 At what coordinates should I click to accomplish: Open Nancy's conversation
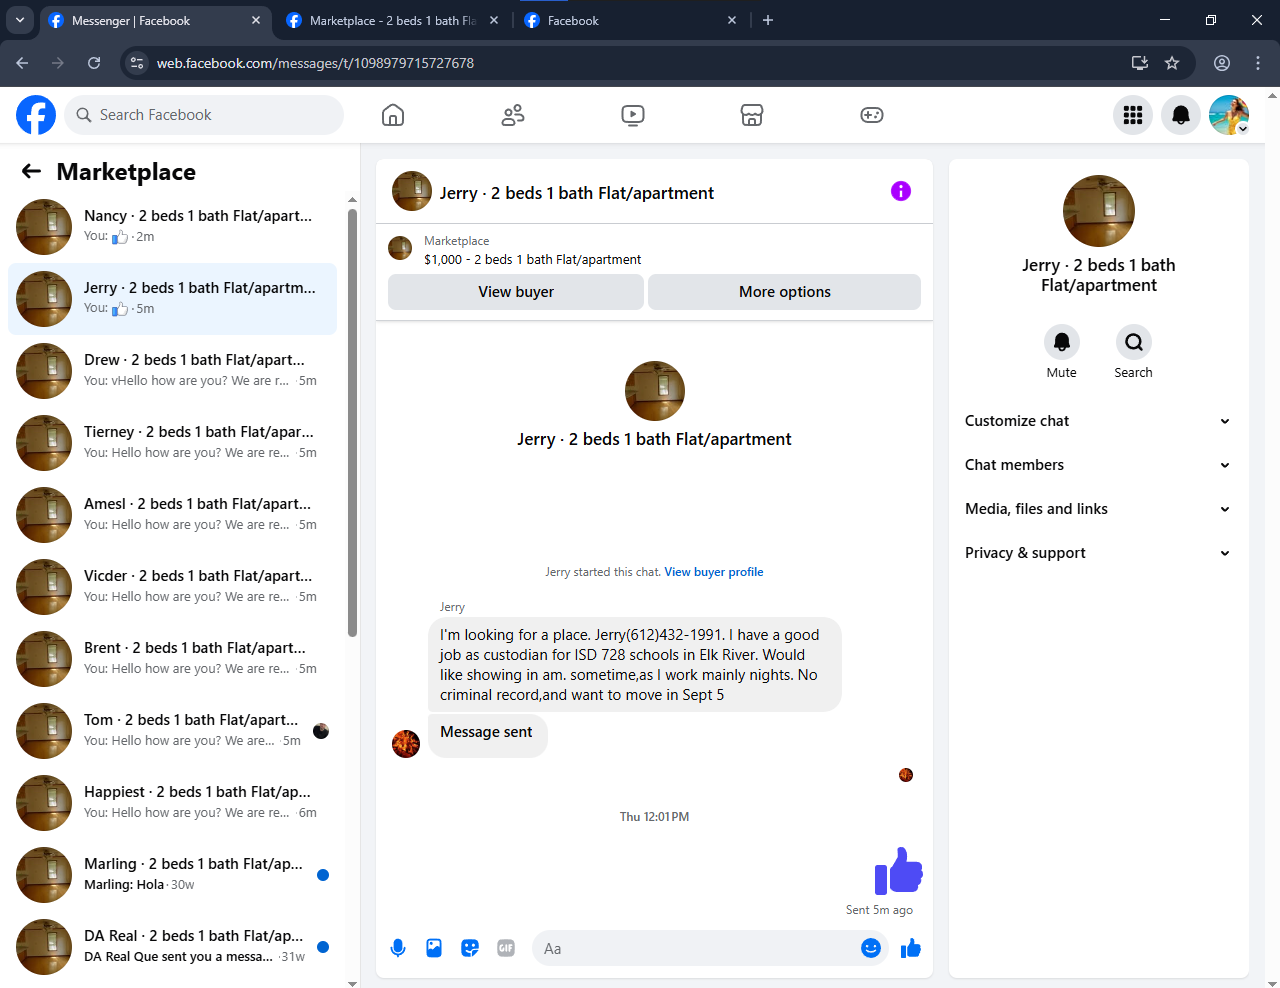pyautogui.click(x=172, y=227)
